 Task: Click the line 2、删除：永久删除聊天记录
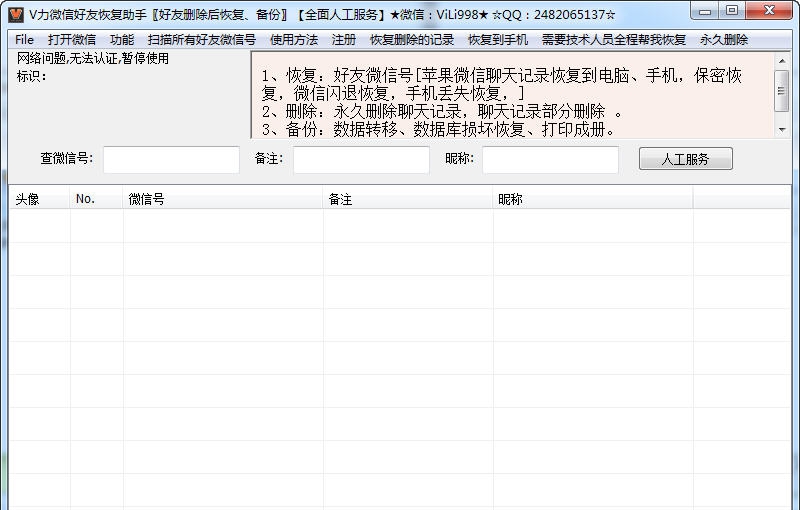[x=442, y=111]
